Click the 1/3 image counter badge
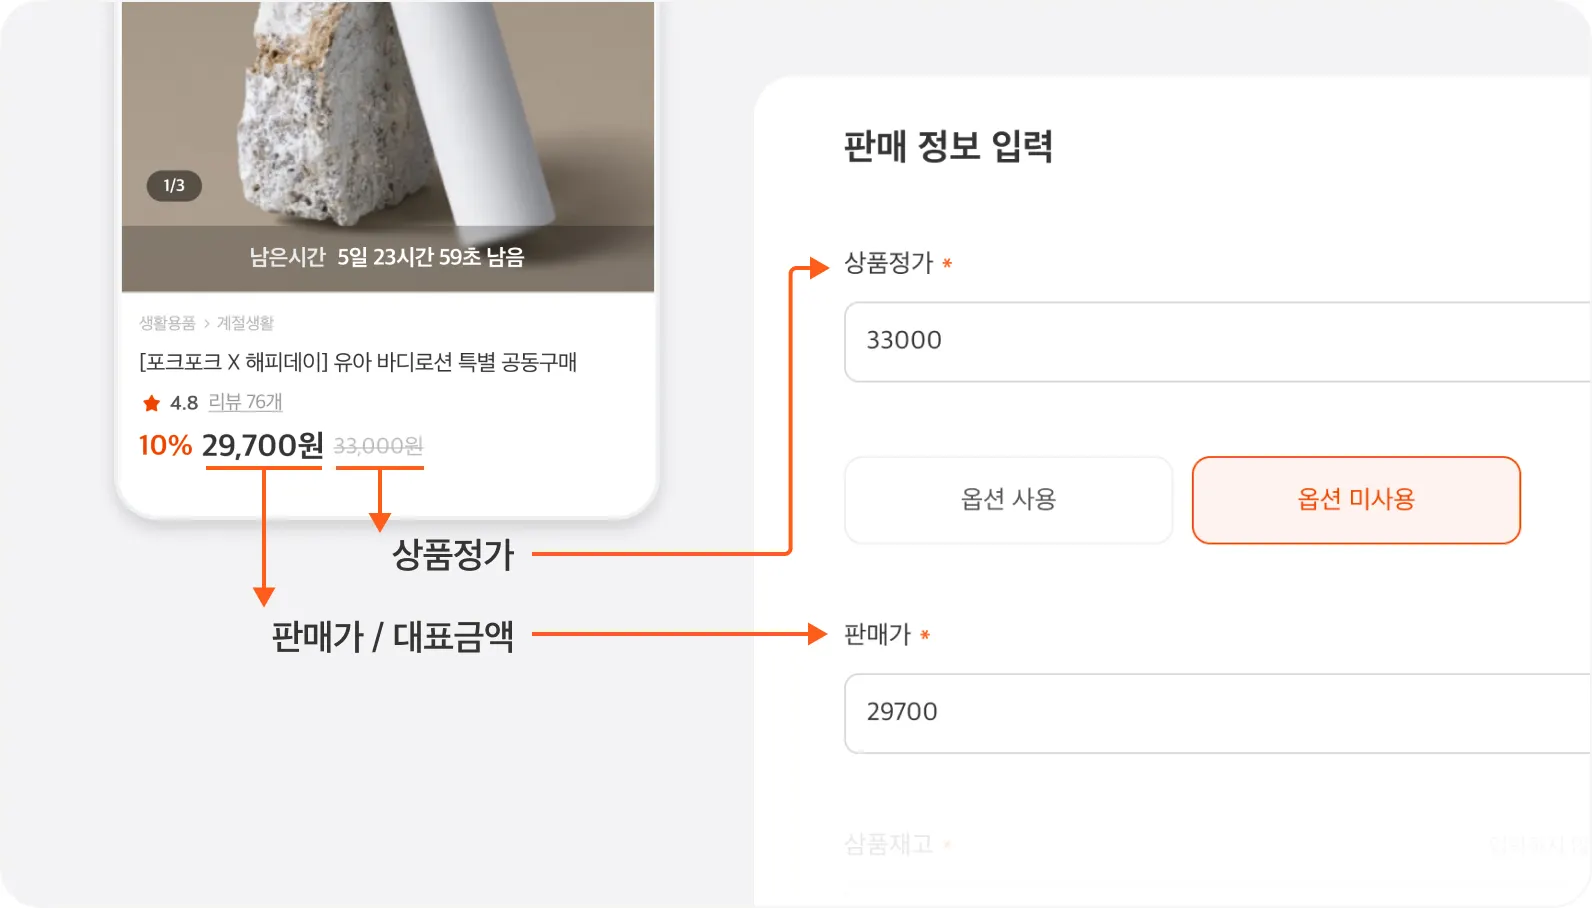The height and width of the screenshot is (908, 1592). 174,186
